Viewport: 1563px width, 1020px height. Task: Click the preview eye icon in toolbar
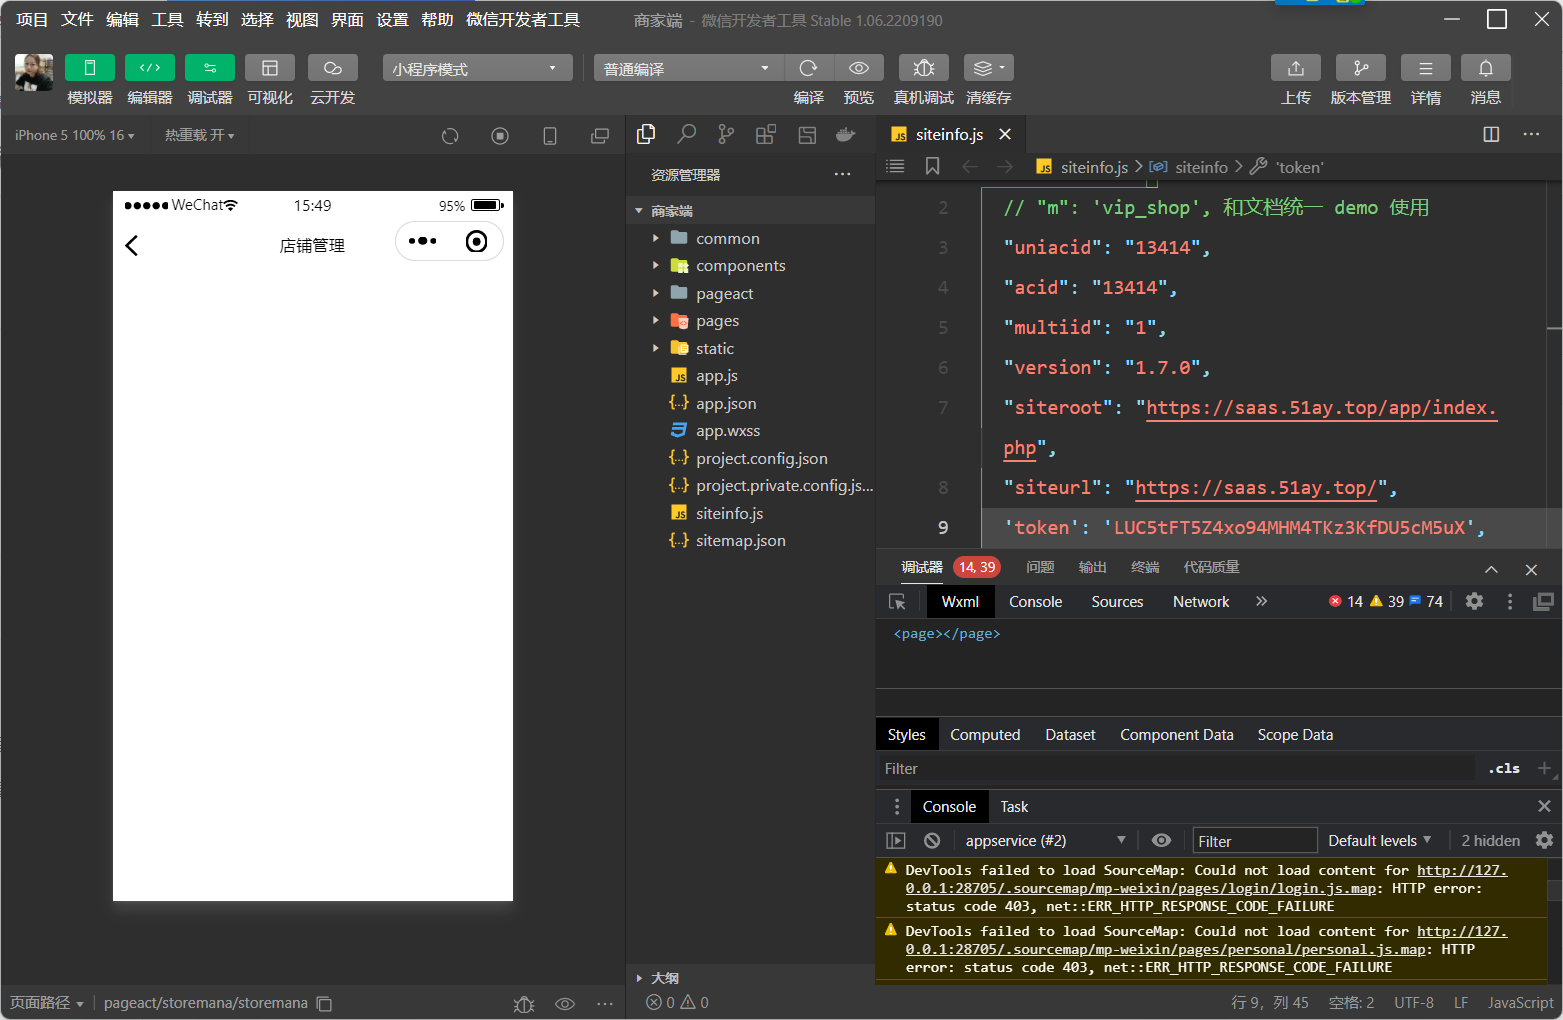(x=859, y=68)
